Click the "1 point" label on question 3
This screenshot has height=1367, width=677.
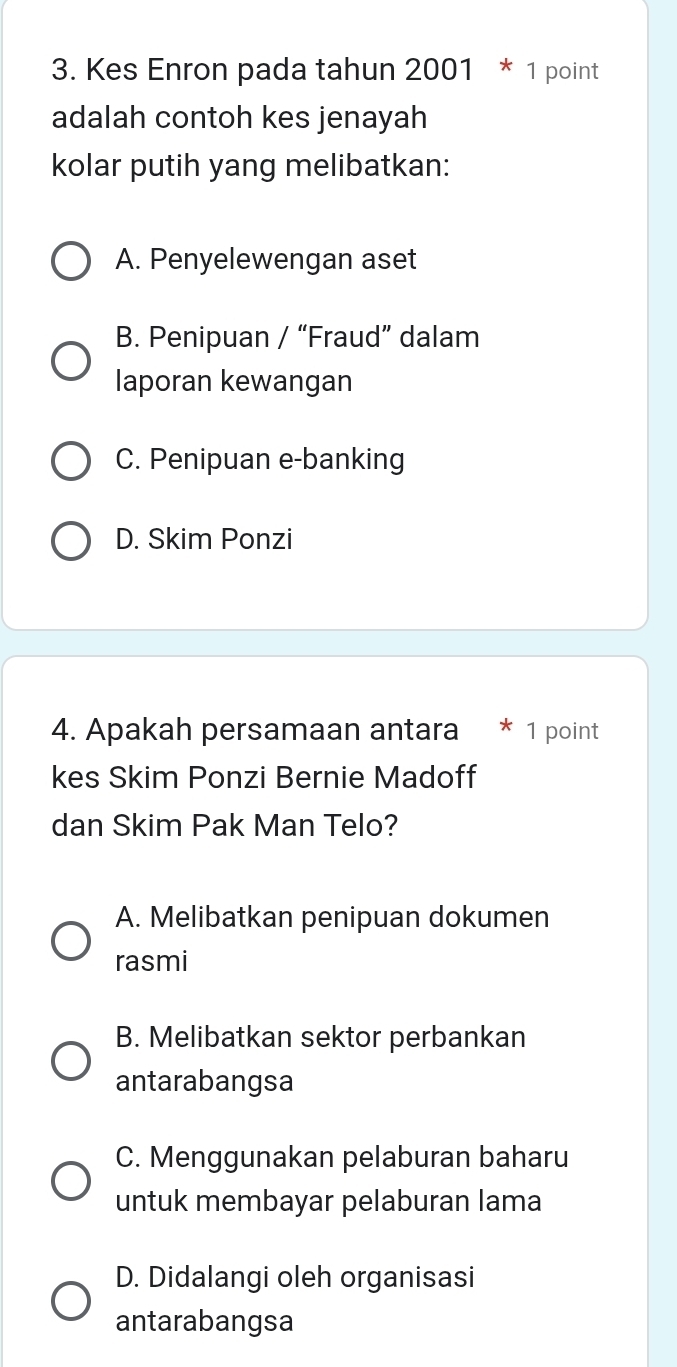(x=562, y=71)
